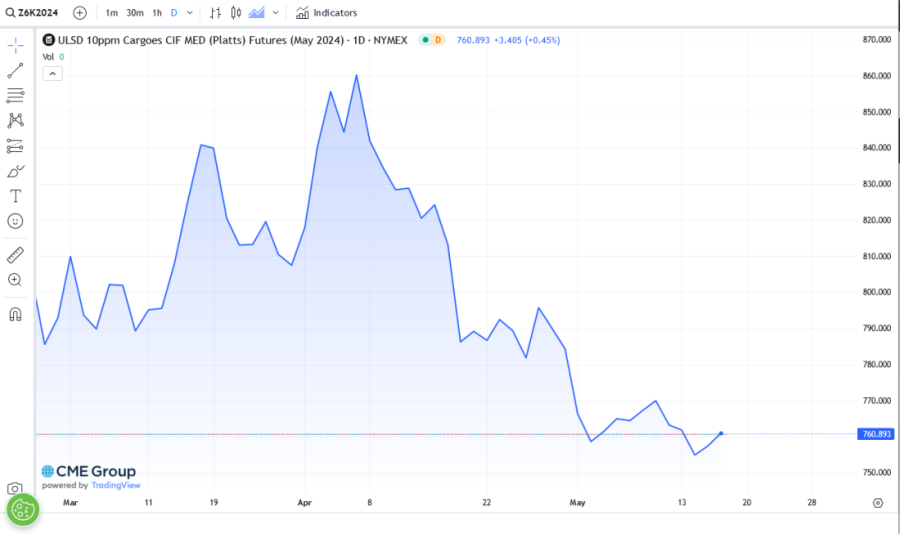Click the 760.893 current price label

[x=876, y=434]
